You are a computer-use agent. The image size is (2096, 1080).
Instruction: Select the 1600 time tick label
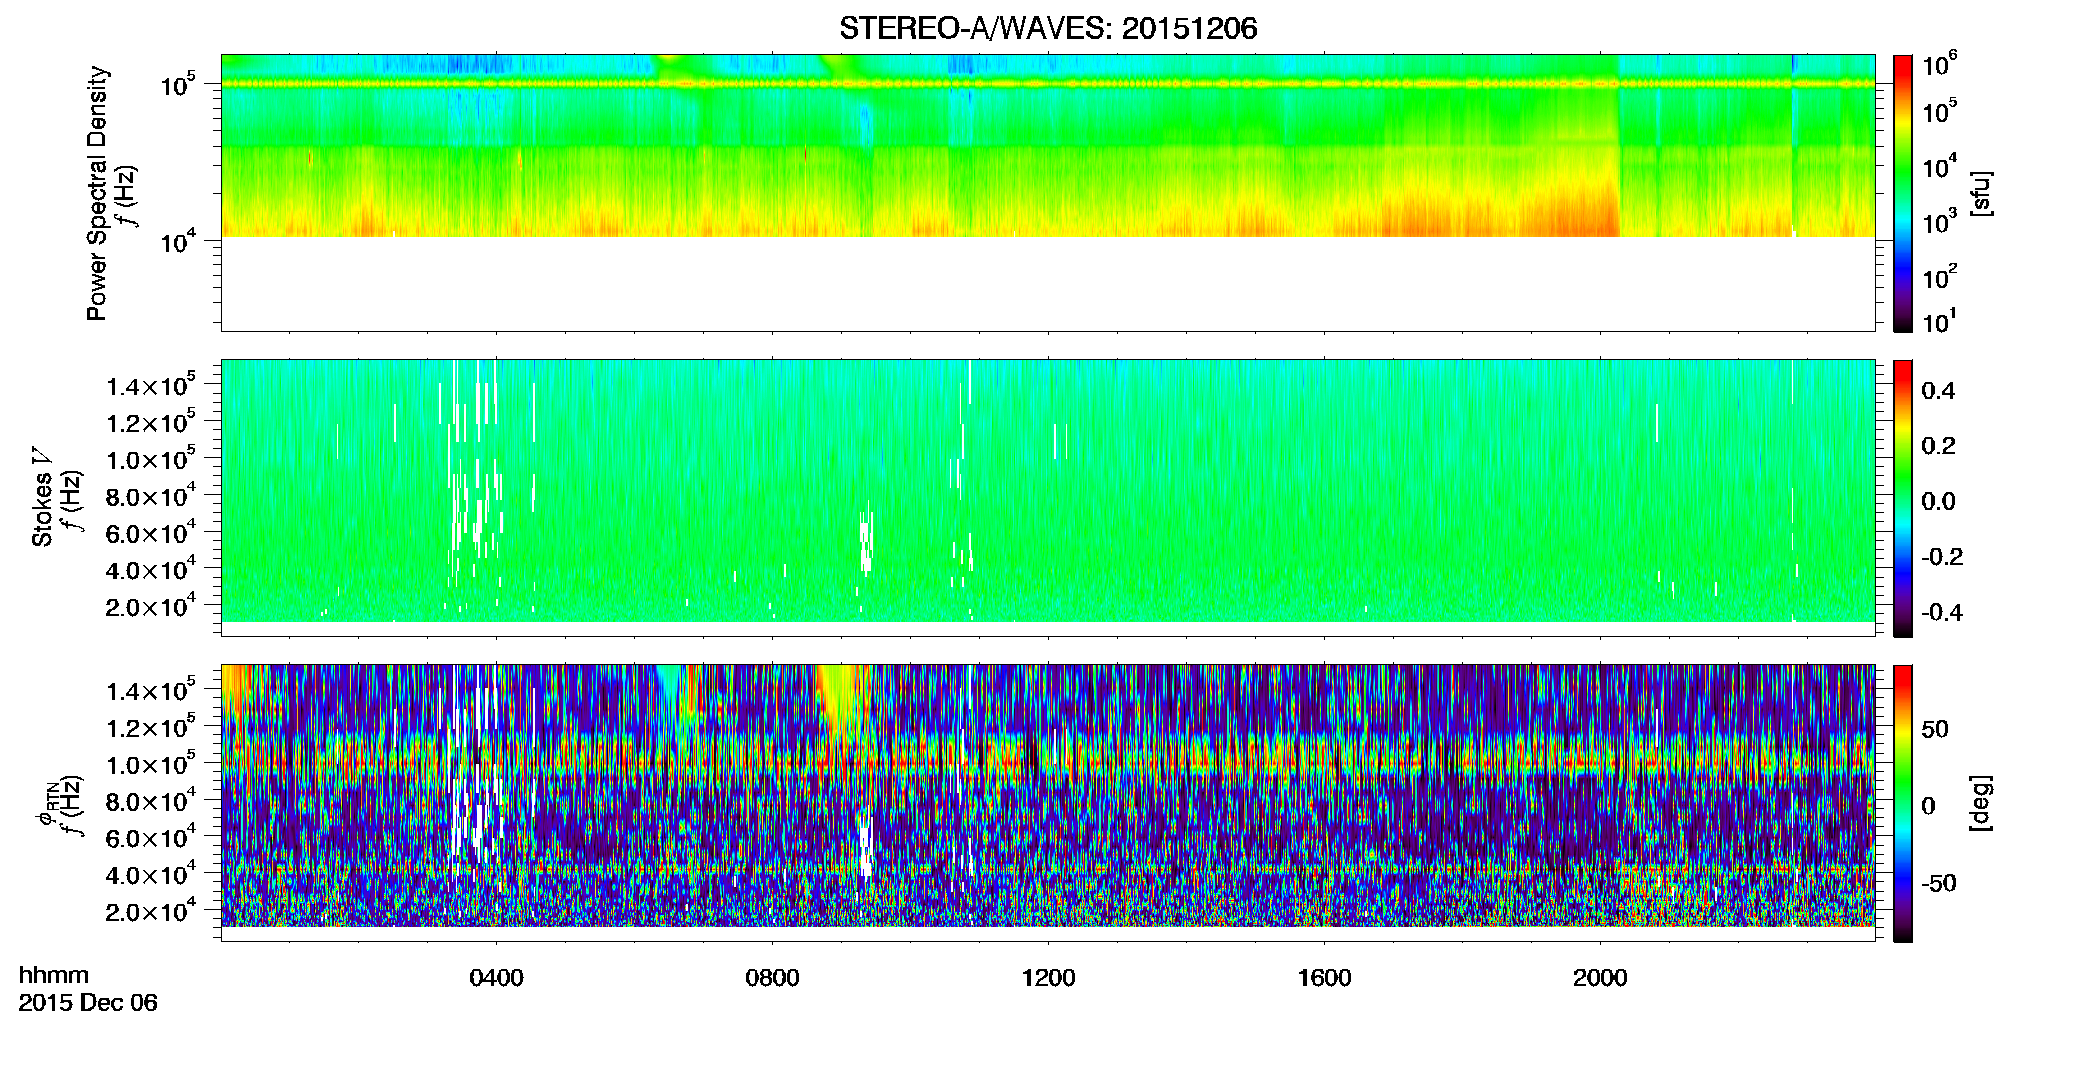click(1324, 978)
